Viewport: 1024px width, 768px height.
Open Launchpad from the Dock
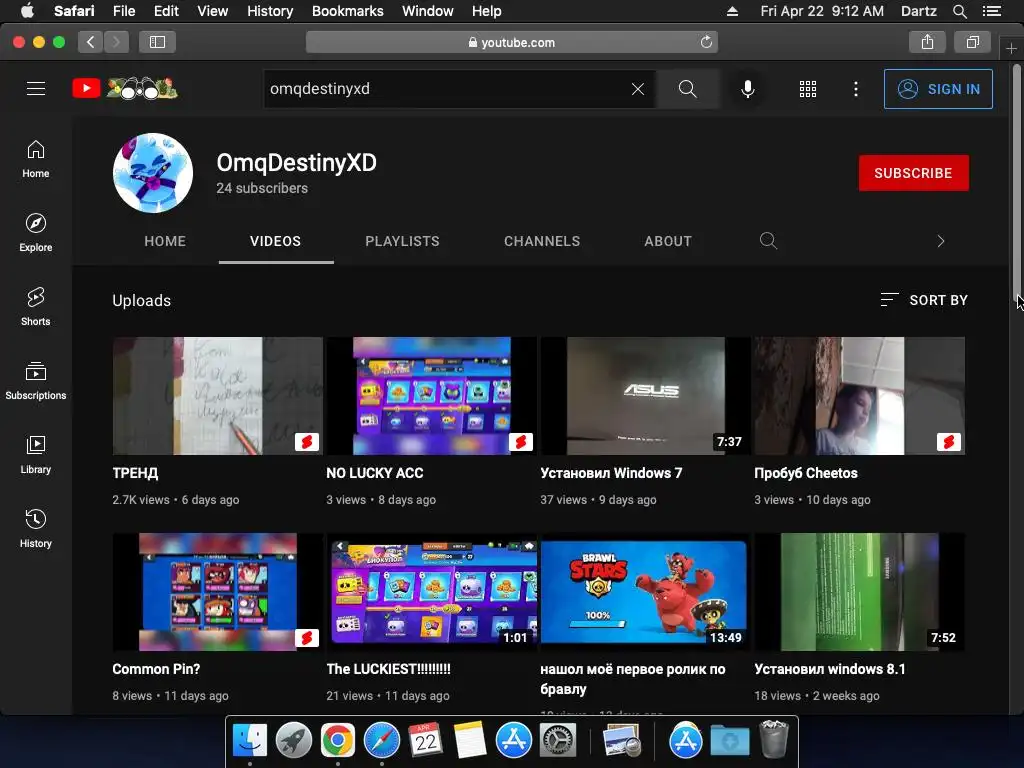coord(293,740)
